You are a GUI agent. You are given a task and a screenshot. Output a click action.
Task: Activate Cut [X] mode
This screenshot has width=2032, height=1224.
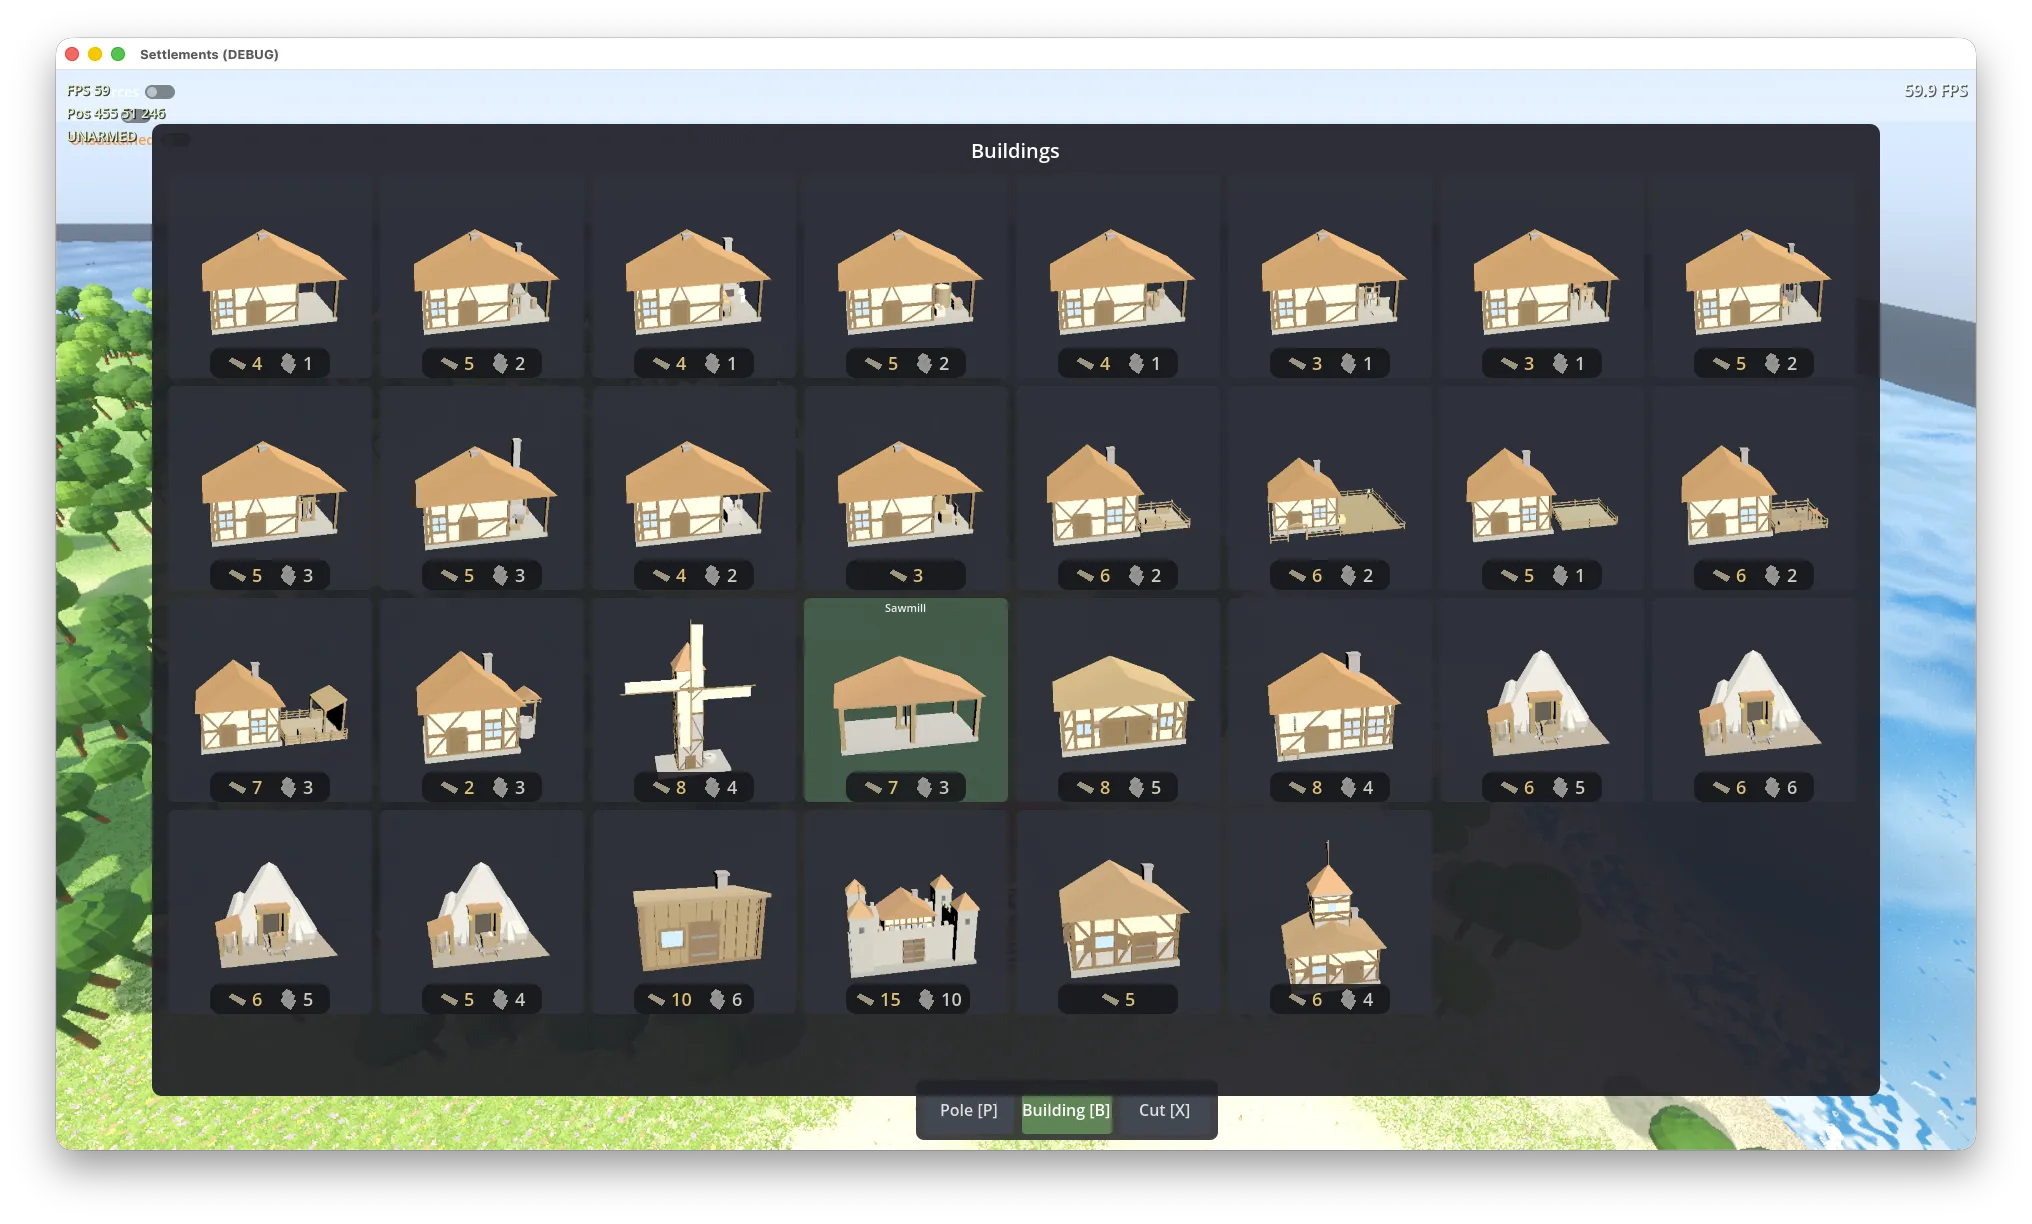tap(1162, 1110)
